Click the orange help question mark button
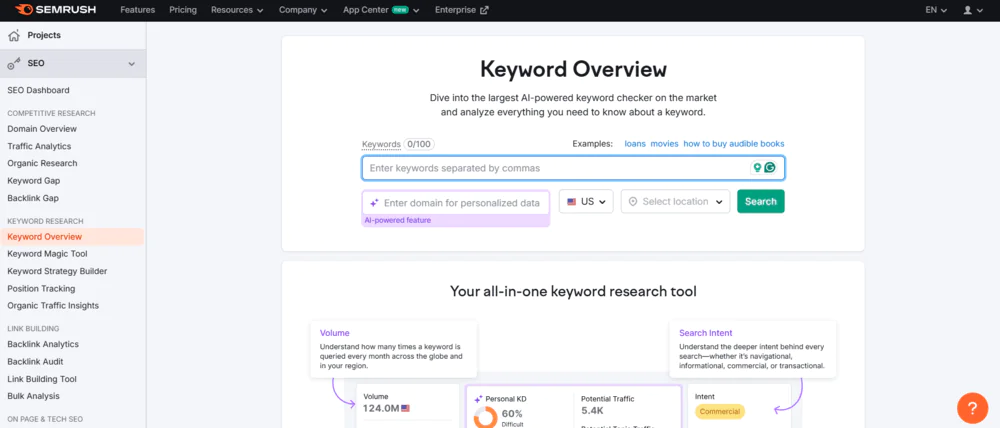1000x428 pixels. pos(972,407)
